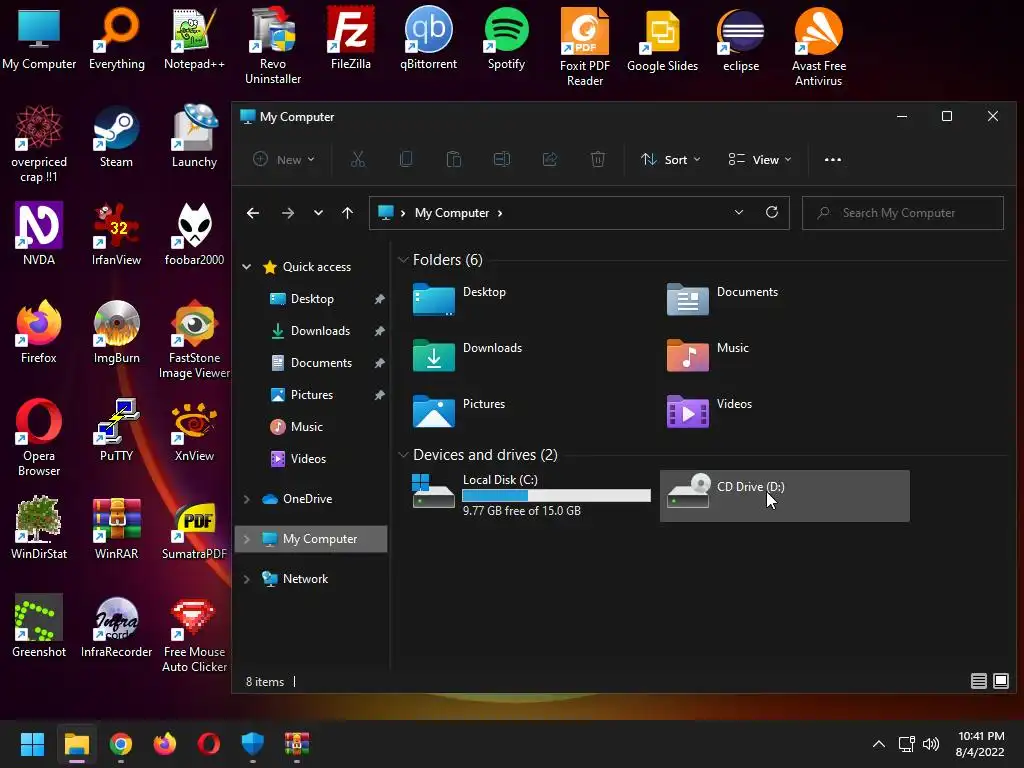Click the Delete trash icon

click(598, 159)
